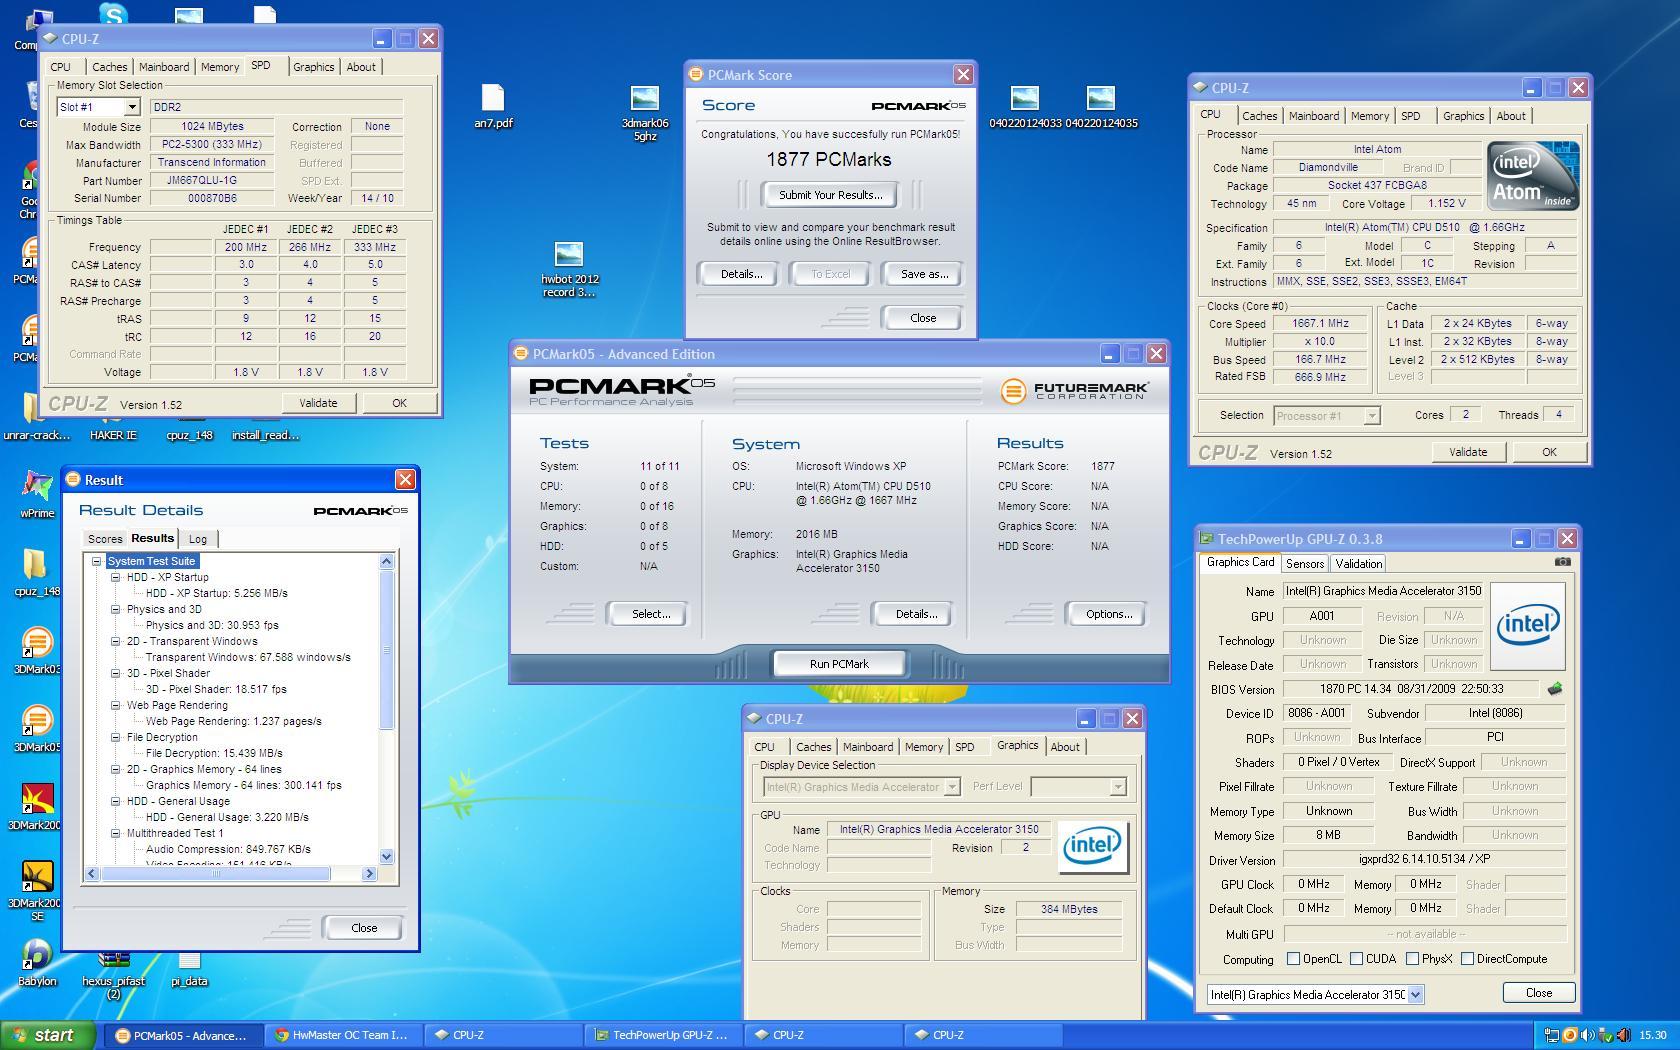Click the Details... button in PCMark Score
1680x1050 pixels.
(741, 274)
